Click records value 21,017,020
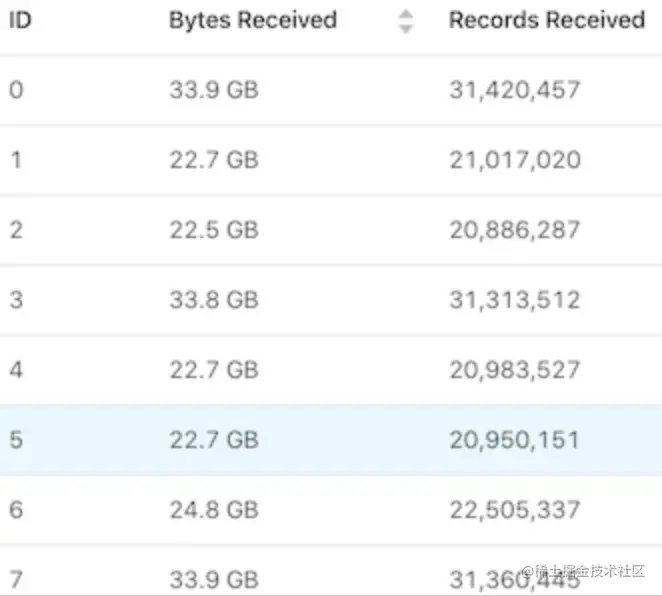 tap(515, 160)
